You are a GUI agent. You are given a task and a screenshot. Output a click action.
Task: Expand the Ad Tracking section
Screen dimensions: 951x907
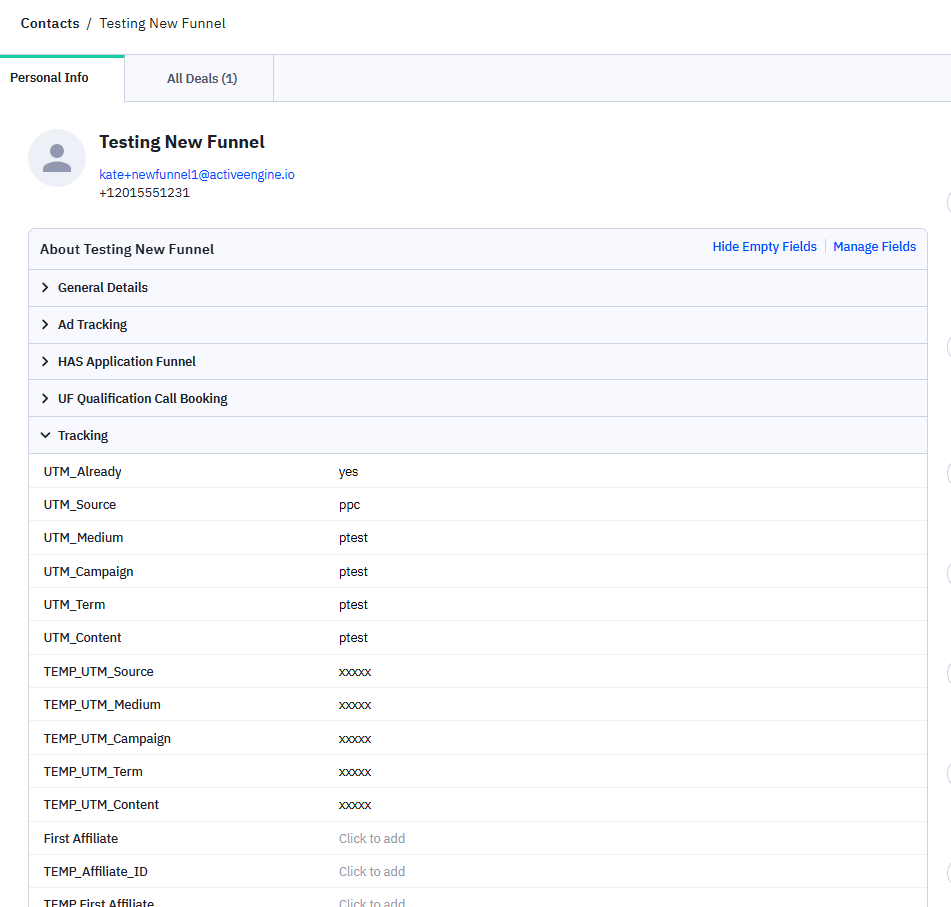(93, 324)
